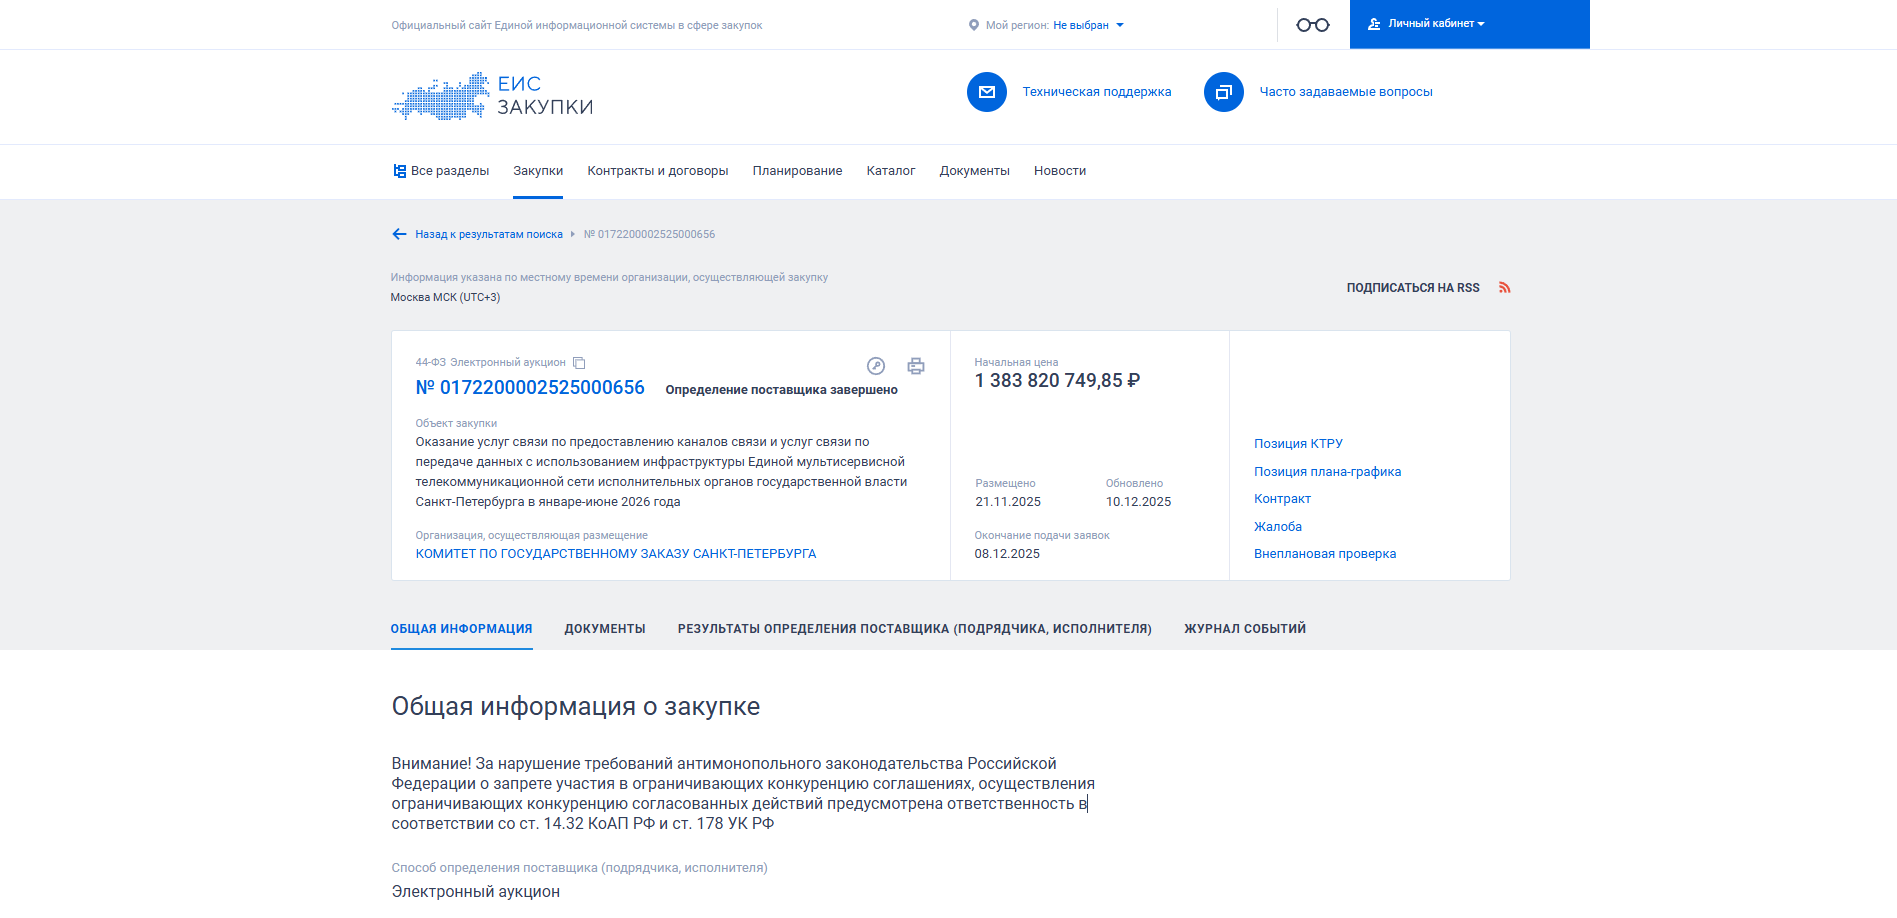Open the supplier determination results tab
The width and height of the screenshot is (1897, 918).
(x=914, y=629)
